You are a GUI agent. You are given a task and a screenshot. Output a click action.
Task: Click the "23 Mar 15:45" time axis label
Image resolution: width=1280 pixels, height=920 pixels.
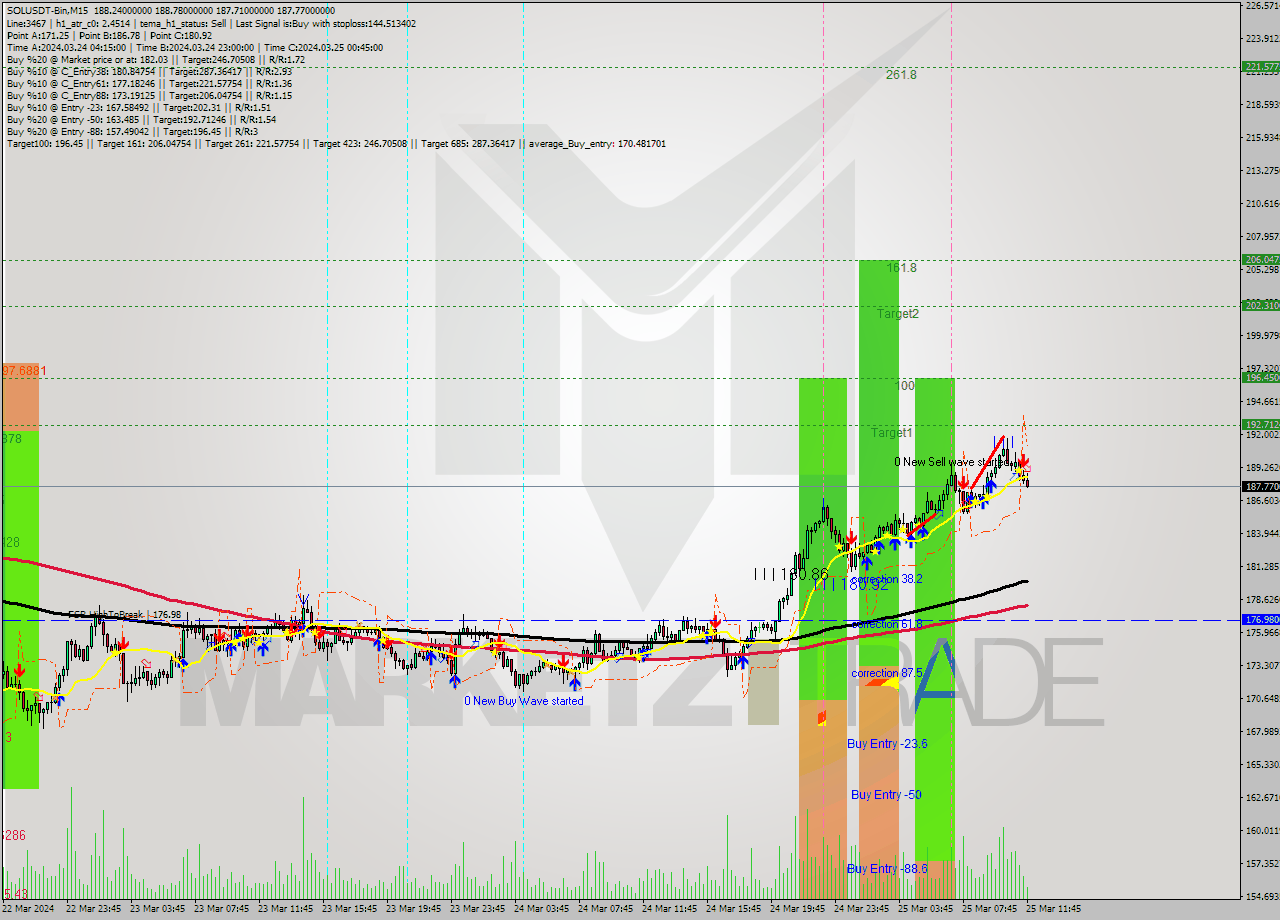350,909
